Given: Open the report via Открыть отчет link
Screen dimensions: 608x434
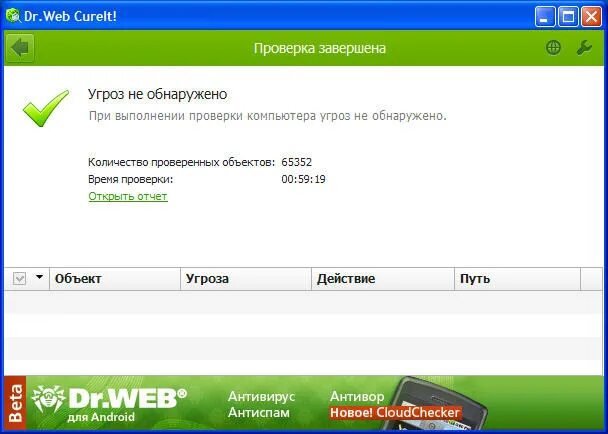Looking at the screenshot, I should [128, 196].
